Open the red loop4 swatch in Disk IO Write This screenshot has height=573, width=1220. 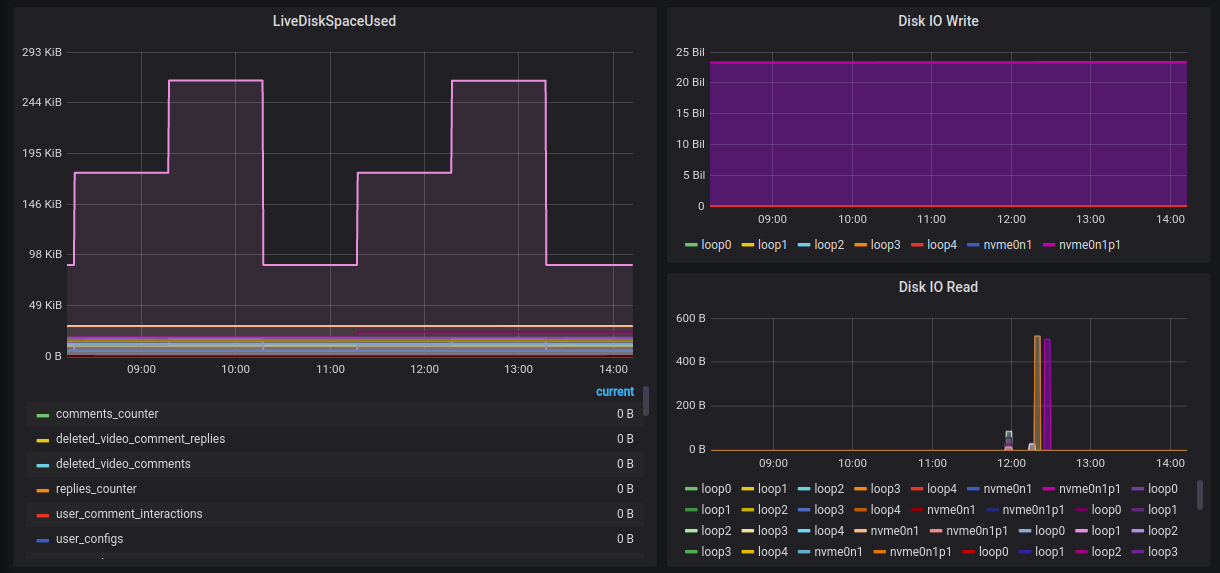pos(917,245)
